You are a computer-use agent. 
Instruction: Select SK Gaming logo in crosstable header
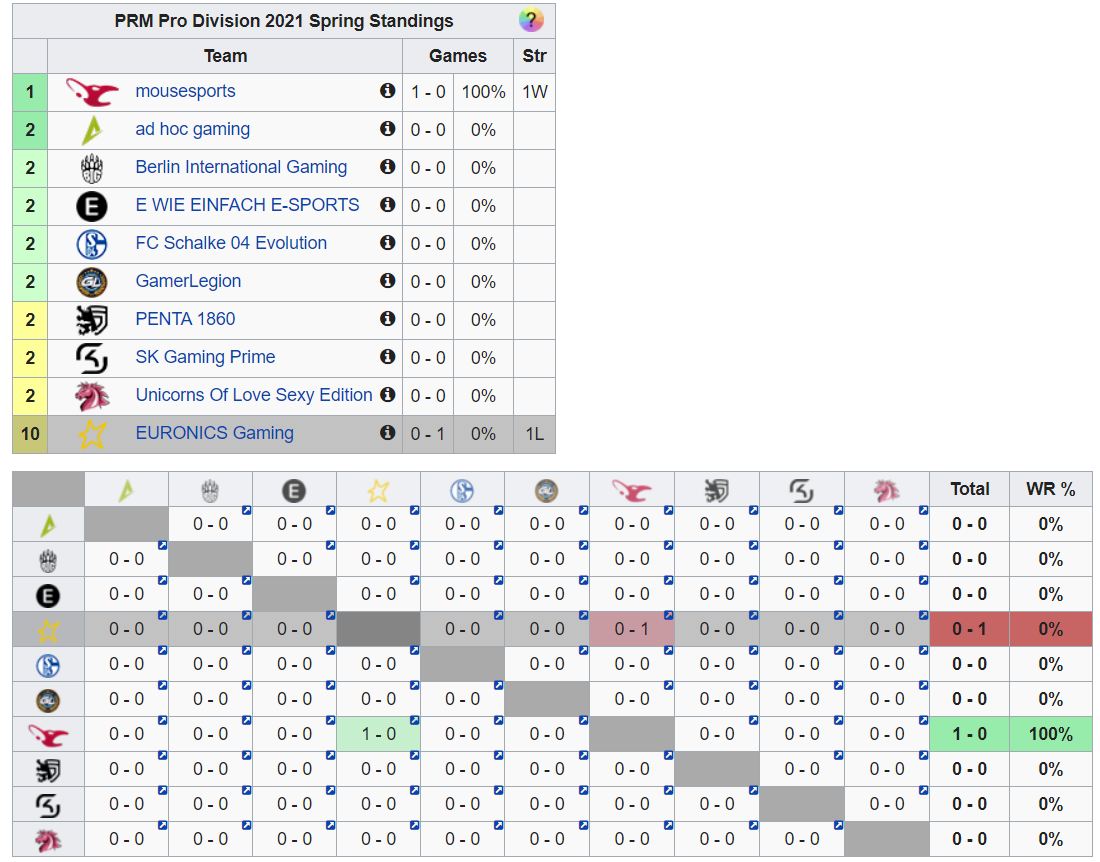(x=801, y=490)
